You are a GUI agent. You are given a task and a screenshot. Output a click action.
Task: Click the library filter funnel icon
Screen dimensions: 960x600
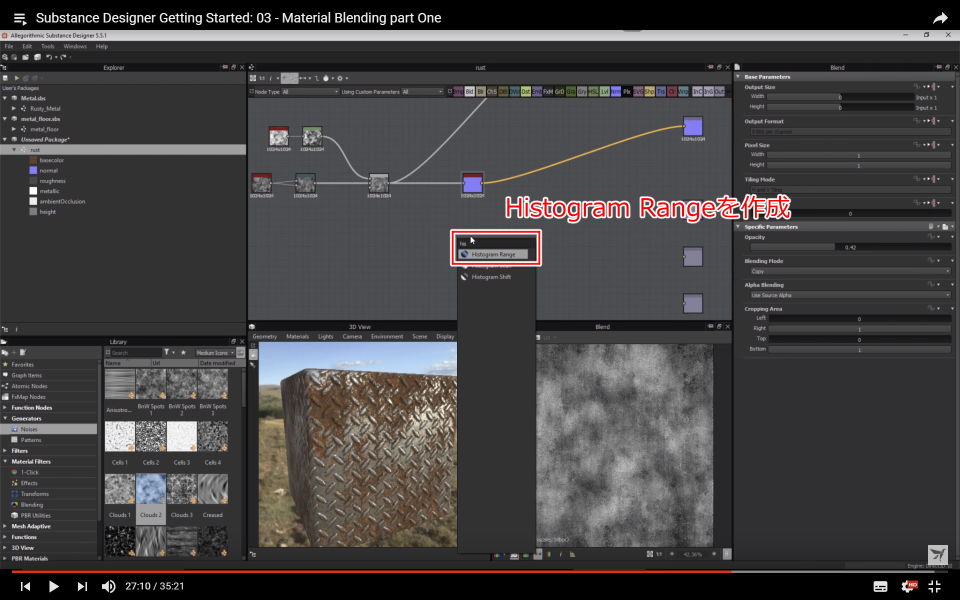point(166,352)
